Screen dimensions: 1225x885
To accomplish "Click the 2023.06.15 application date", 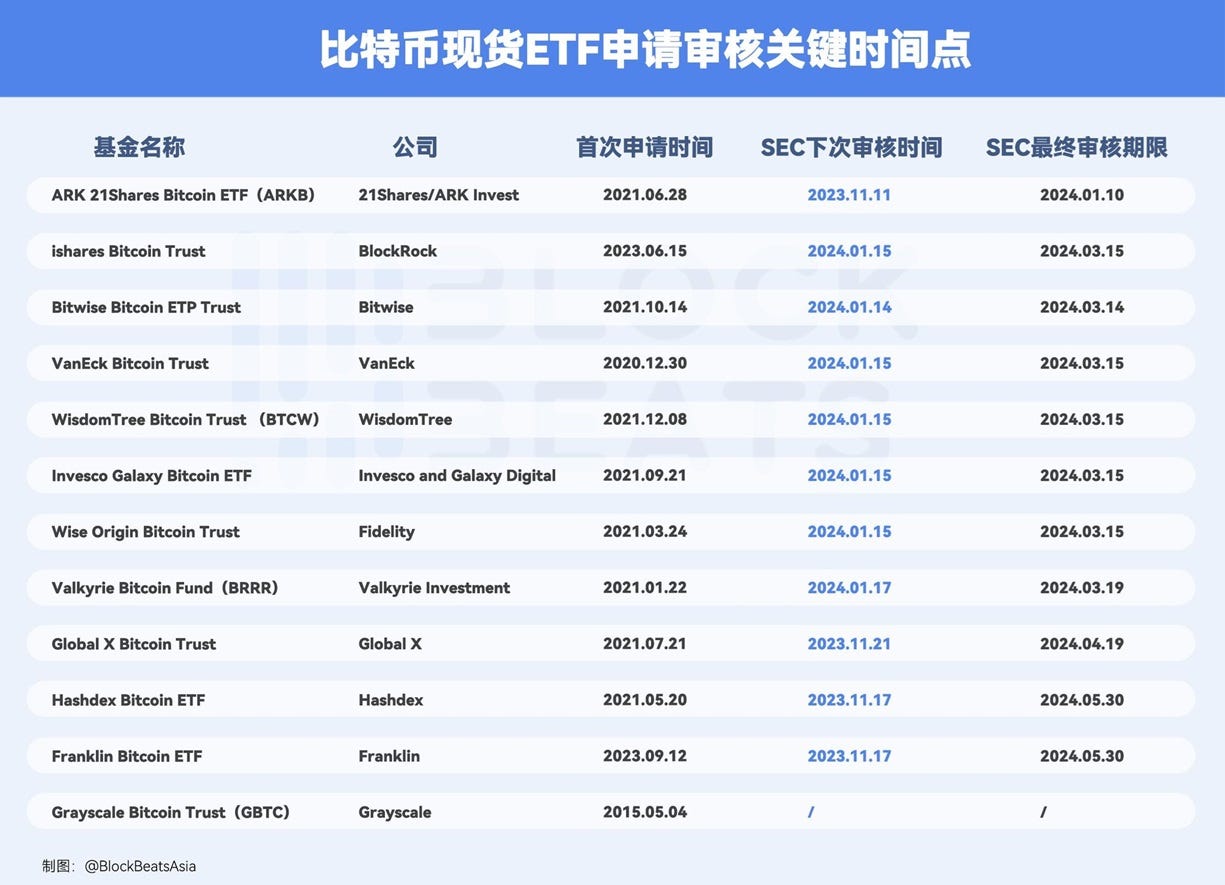I will [645, 251].
